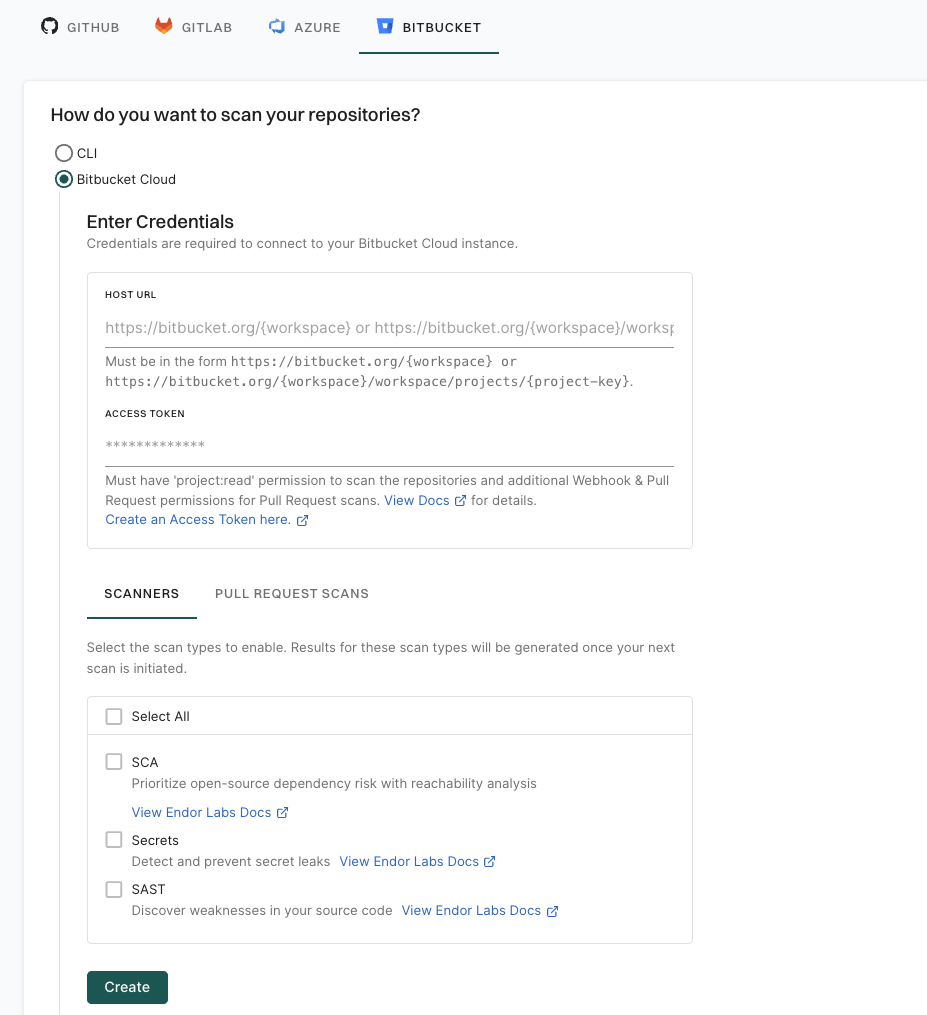
Task: Open the Scanners tab
Action: click(141, 593)
